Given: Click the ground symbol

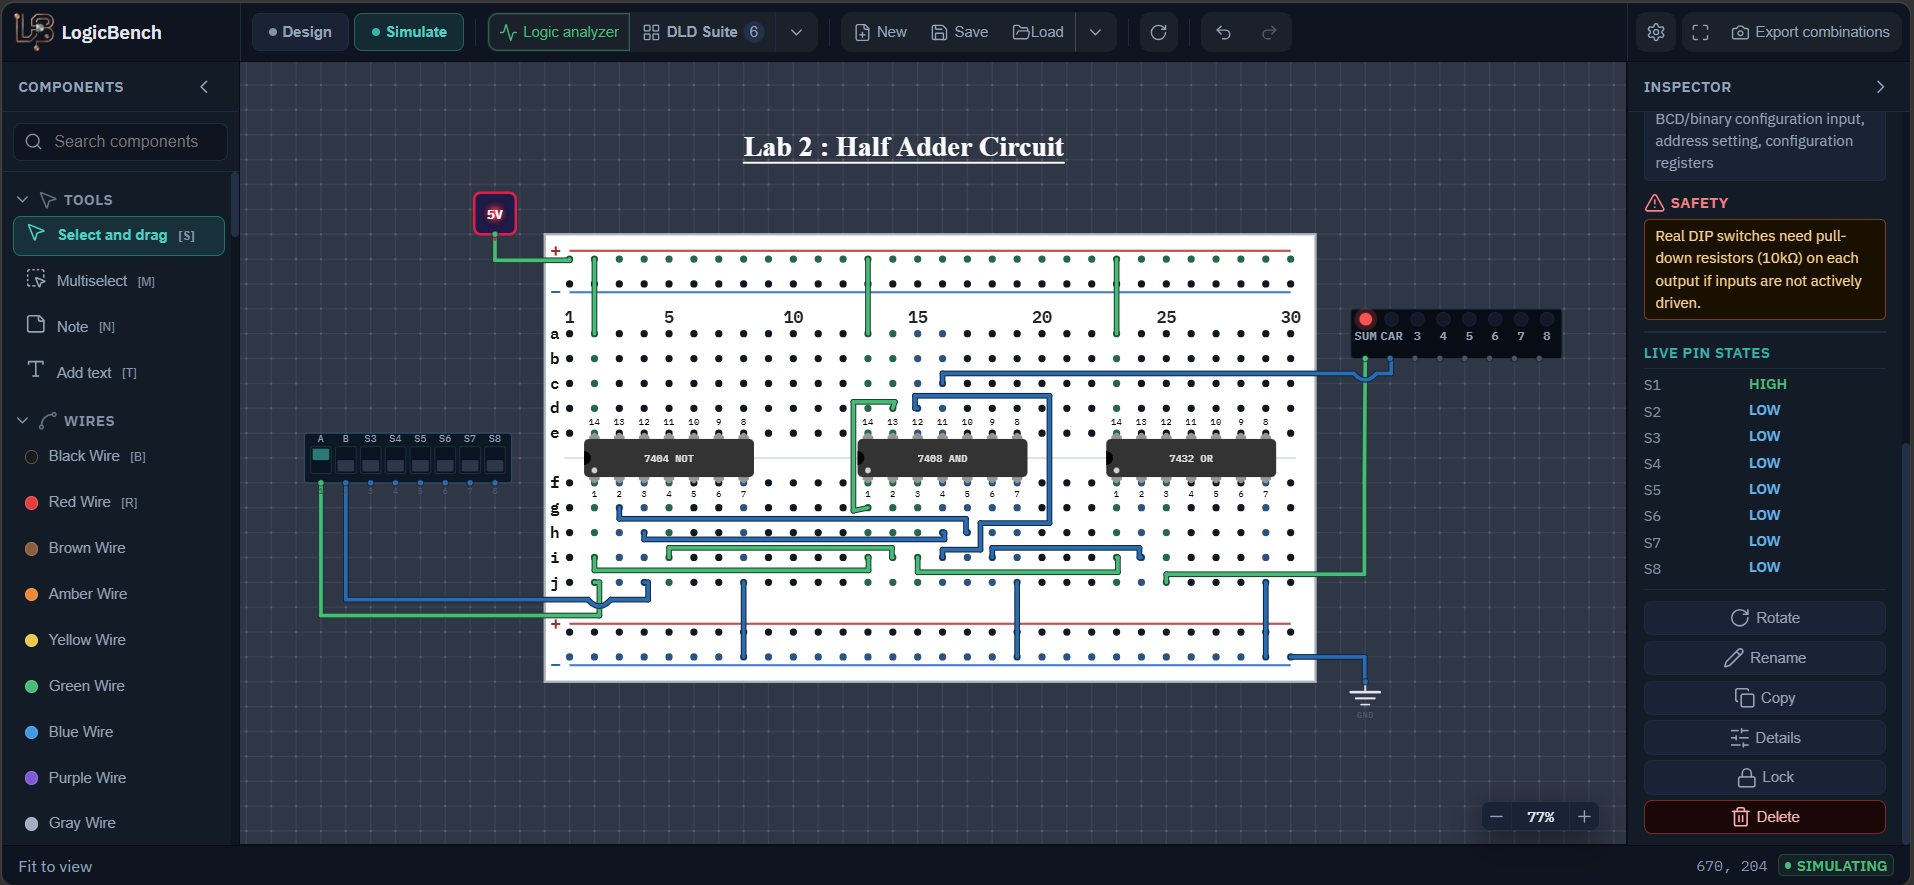Looking at the screenshot, I should [x=1365, y=697].
